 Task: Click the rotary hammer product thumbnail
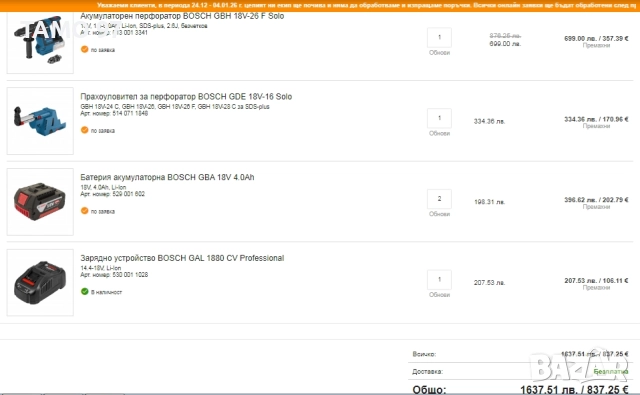click(x=40, y=43)
